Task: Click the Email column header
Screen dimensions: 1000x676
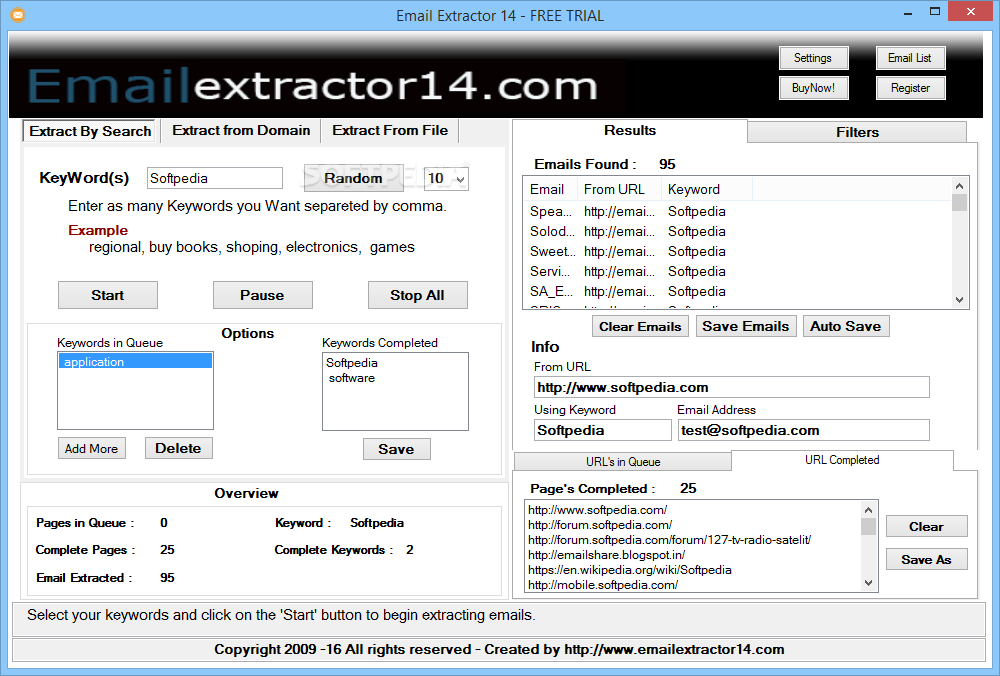Action: (550, 189)
